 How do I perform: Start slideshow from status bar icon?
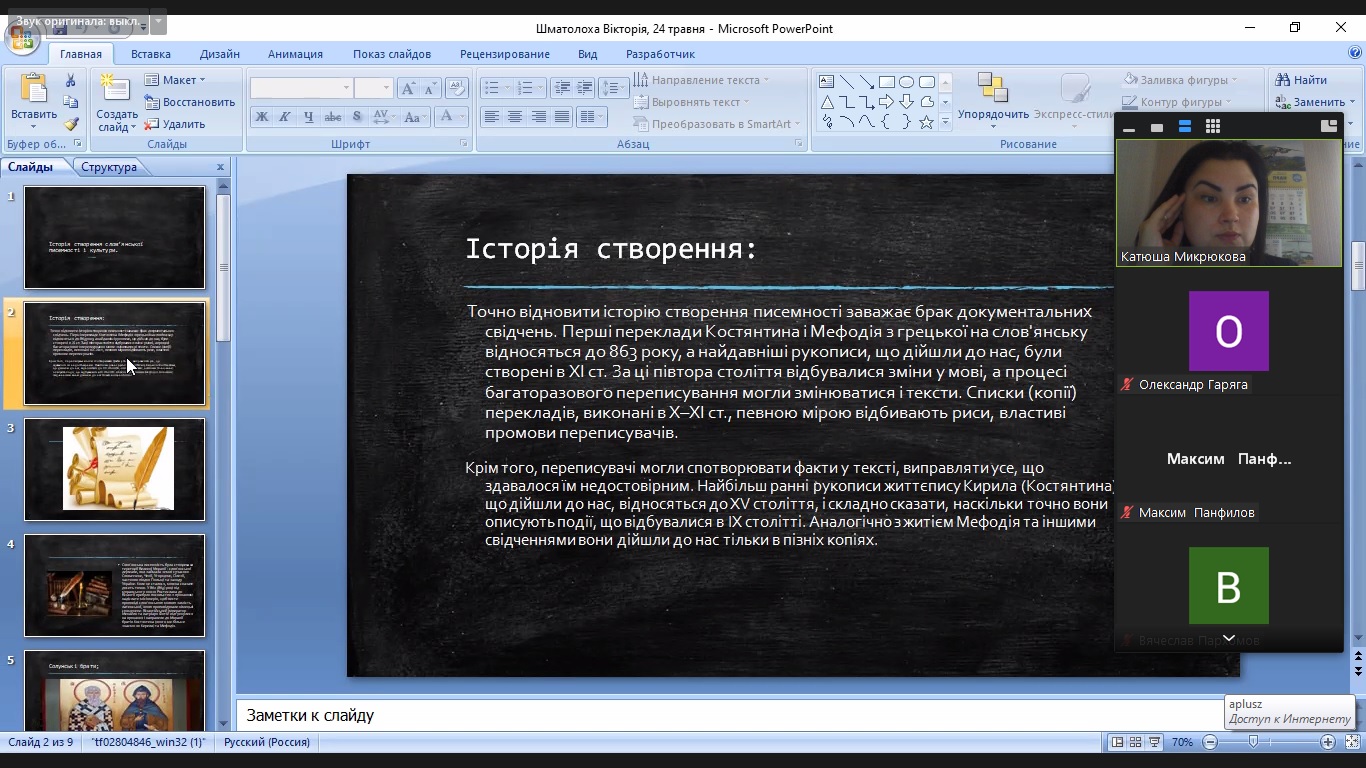pos(1155,742)
